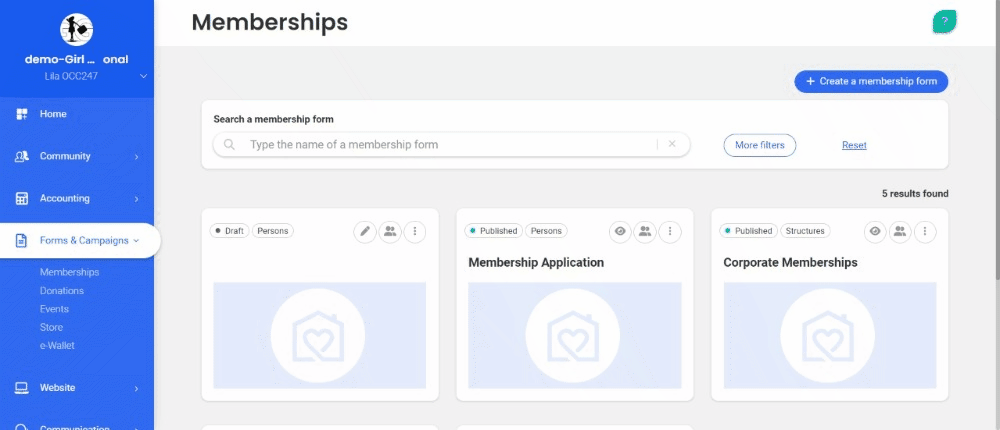1000x430 pixels.
Task: Click the pencil edit icon on the Draft card
Action: point(365,231)
